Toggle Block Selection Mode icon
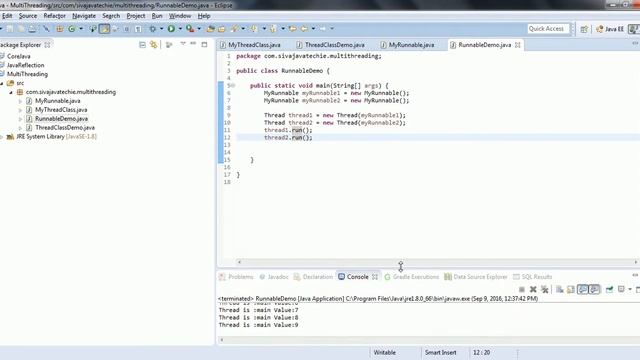The width and height of the screenshot is (640, 360). coord(127,29)
